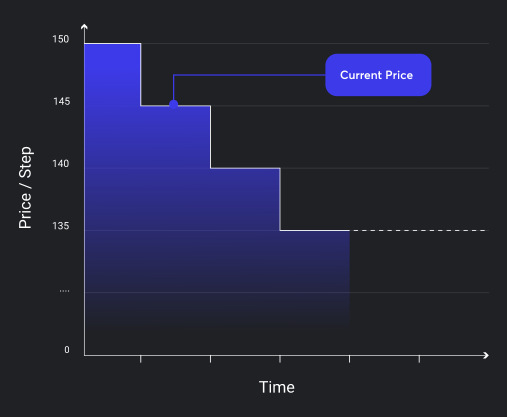Click the connector line to Current Price
Screen dimensions: 507x417
tap(249, 75)
